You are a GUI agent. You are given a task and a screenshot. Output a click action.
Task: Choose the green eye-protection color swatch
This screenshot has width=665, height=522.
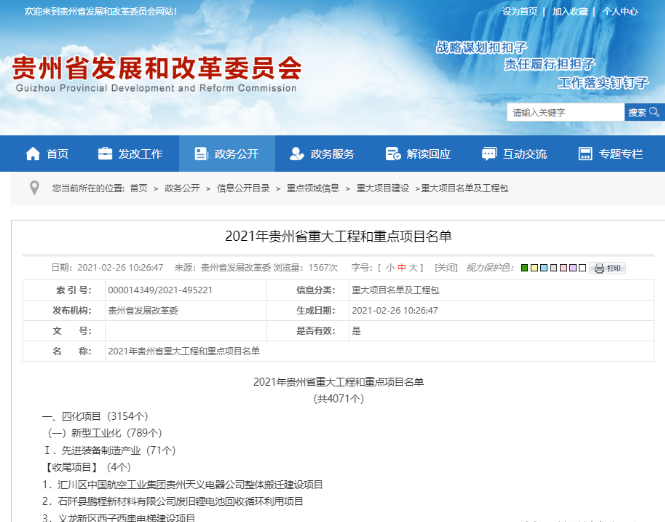(525, 268)
